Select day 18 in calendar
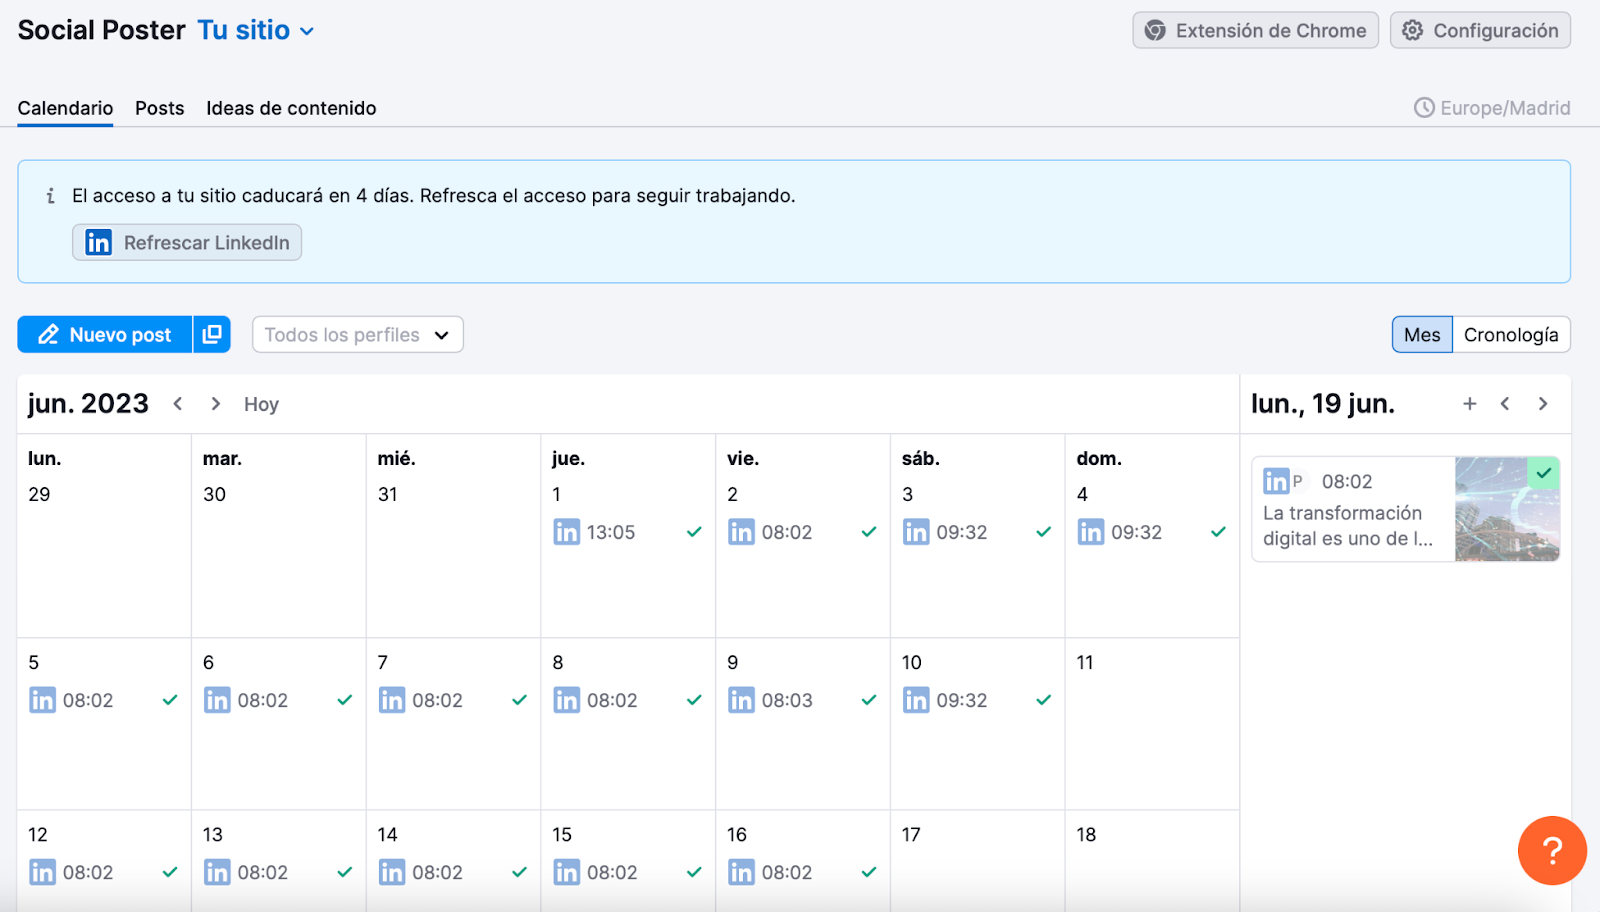The image size is (1600, 912). pos(1152,861)
